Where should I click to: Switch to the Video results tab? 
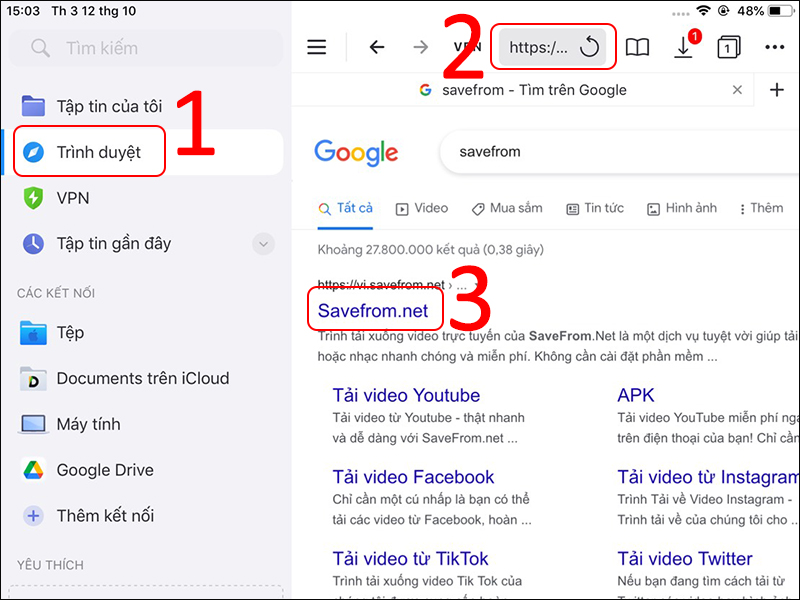[x=421, y=208]
